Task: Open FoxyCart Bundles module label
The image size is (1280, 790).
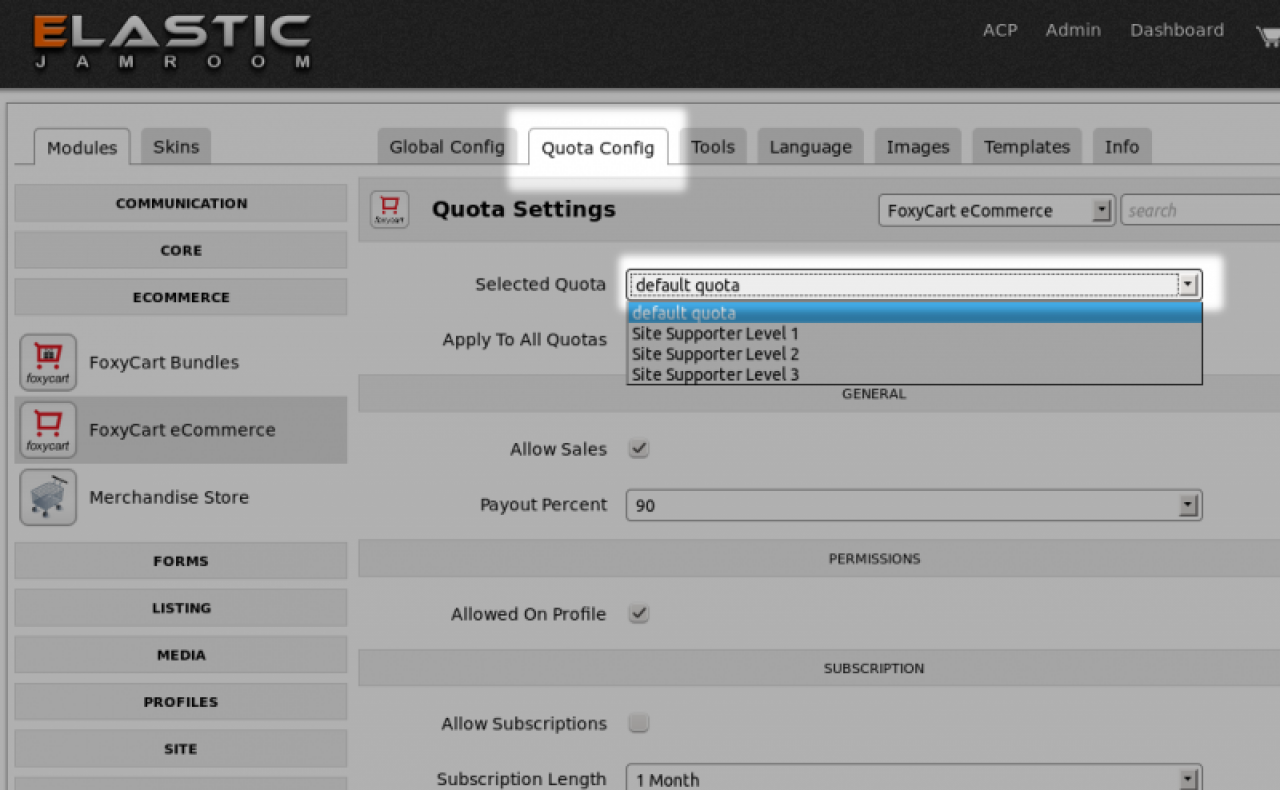Action: coord(164,362)
